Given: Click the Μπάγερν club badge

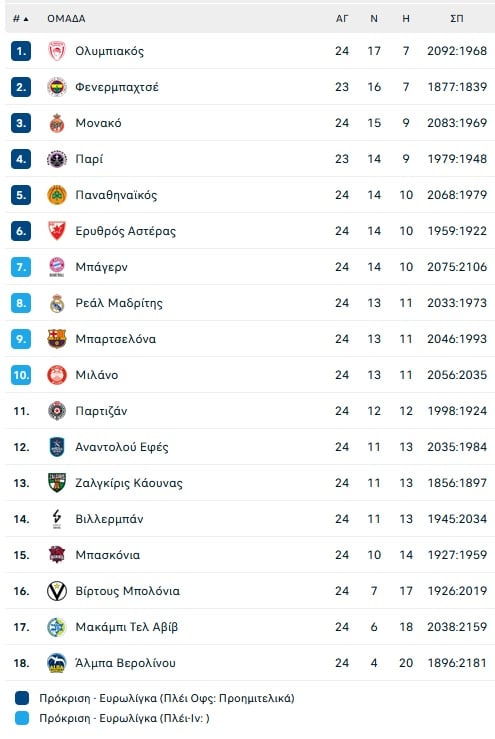Looking at the screenshot, I should 57,267.
